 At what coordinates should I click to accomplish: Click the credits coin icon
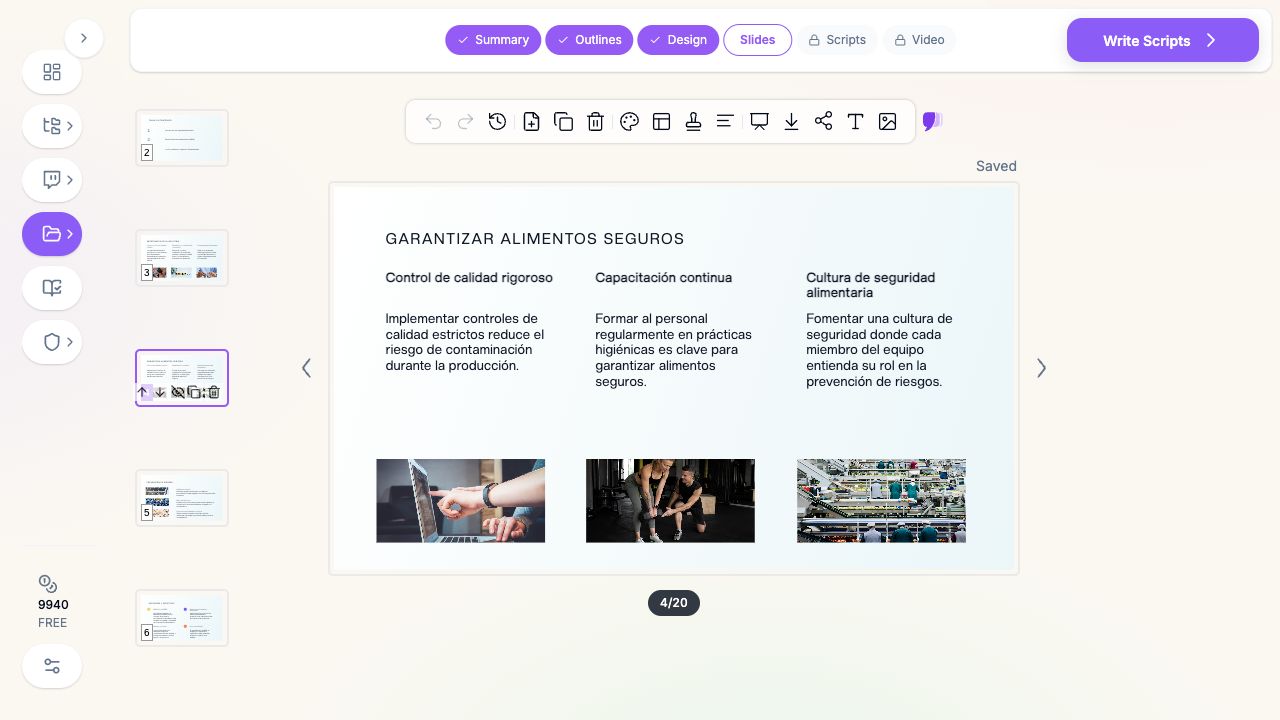point(48,584)
